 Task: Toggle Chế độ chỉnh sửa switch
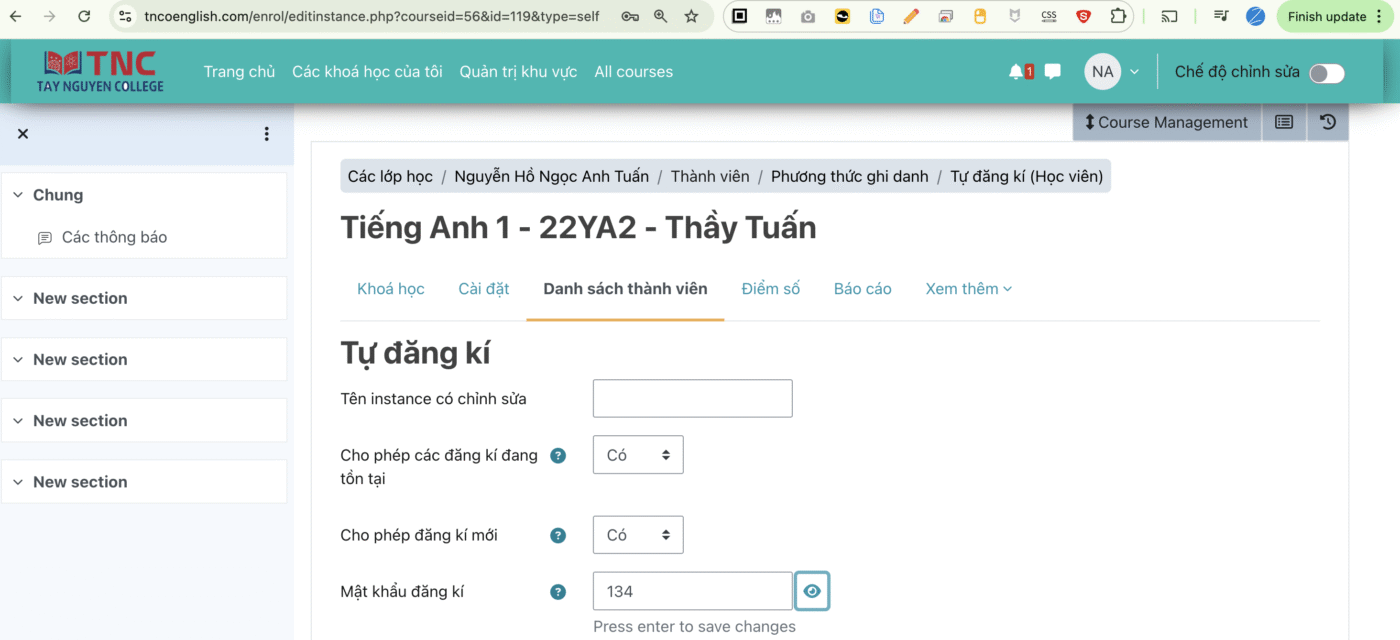(x=1327, y=73)
